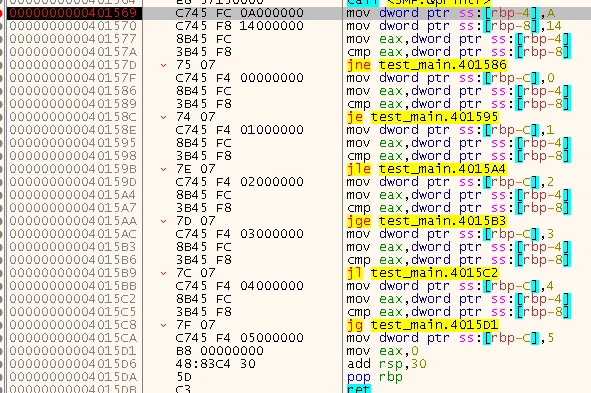Click the jump arrow beside bytes 74 07
Image resolution: width=591 pixels, height=393 pixels.
click(164, 117)
